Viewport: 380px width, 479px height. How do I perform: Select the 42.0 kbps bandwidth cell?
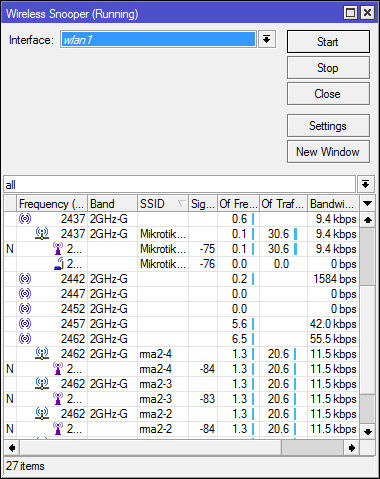333,324
